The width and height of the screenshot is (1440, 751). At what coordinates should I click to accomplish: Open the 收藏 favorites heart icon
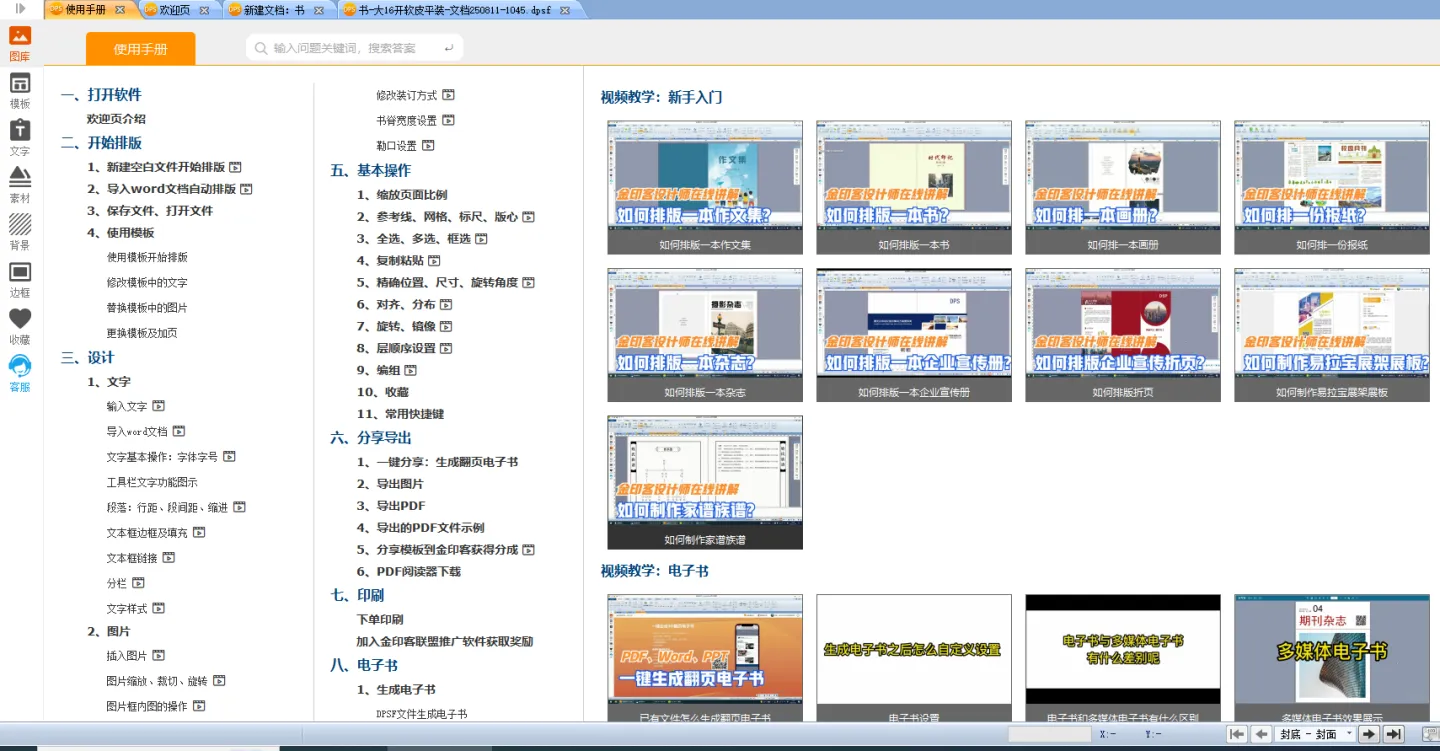pyautogui.click(x=20, y=326)
